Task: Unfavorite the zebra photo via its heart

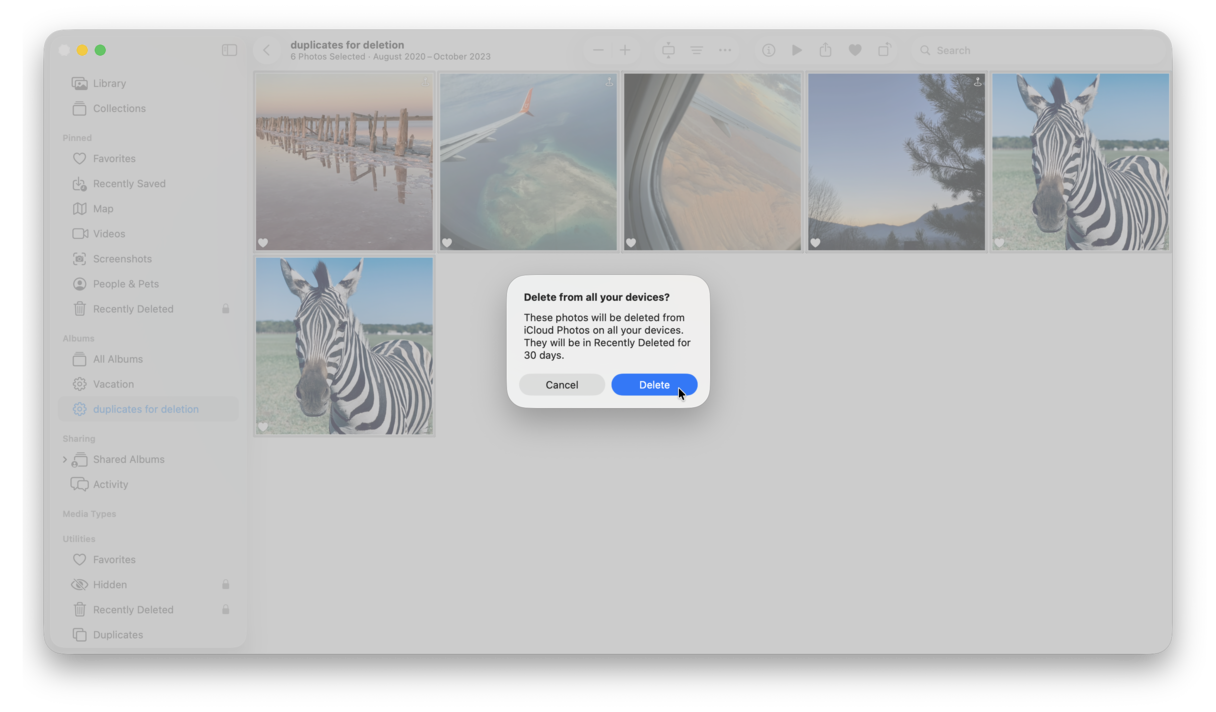Action: pyautogui.click(x=262, y=427)
